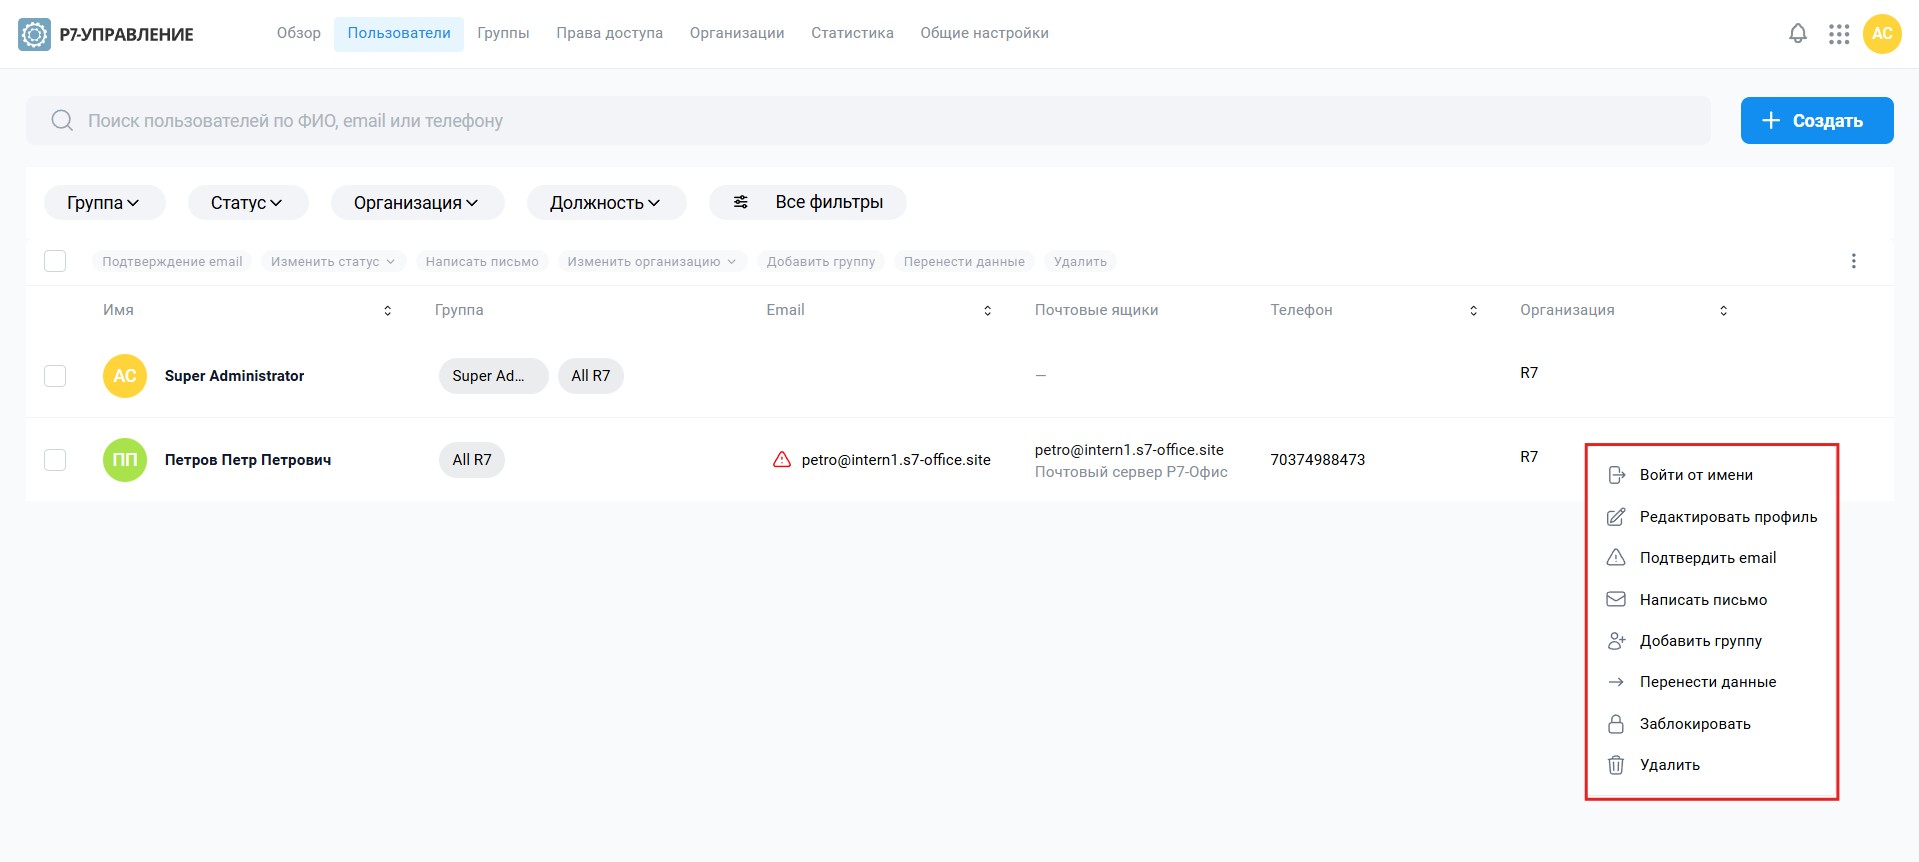This screenshot has width=1919, height=862.
Task: Expand the Должность filter dropdown
Action: (x=606, y=203)
